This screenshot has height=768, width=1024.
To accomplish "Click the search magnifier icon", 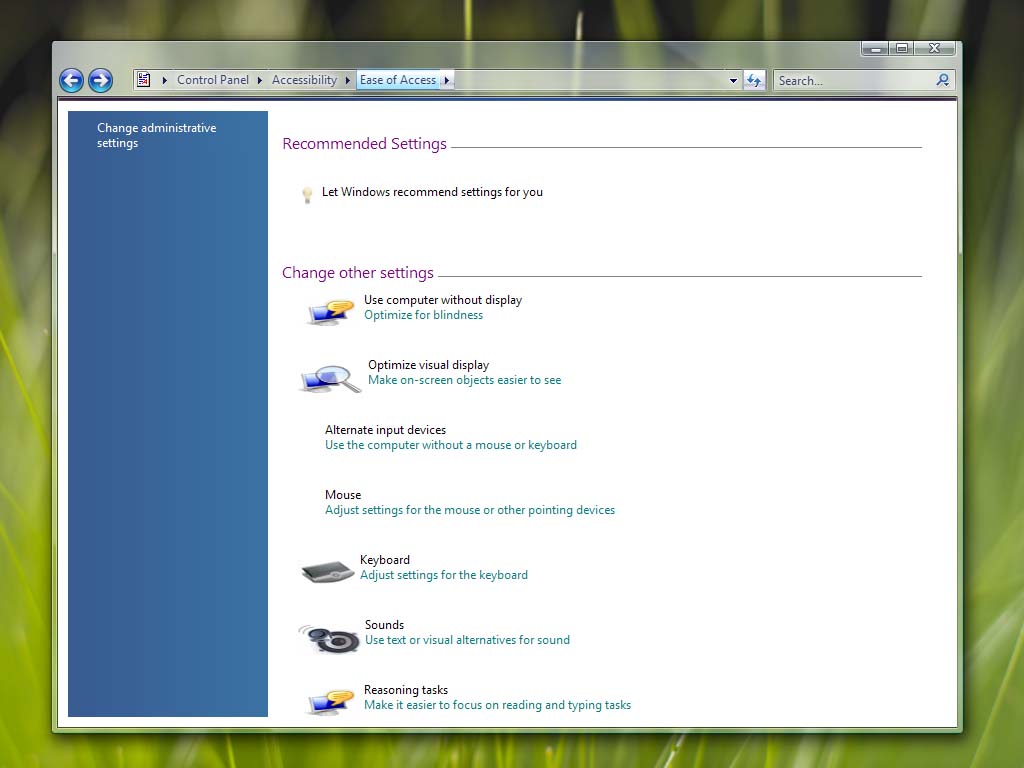I will click(942, 80).
